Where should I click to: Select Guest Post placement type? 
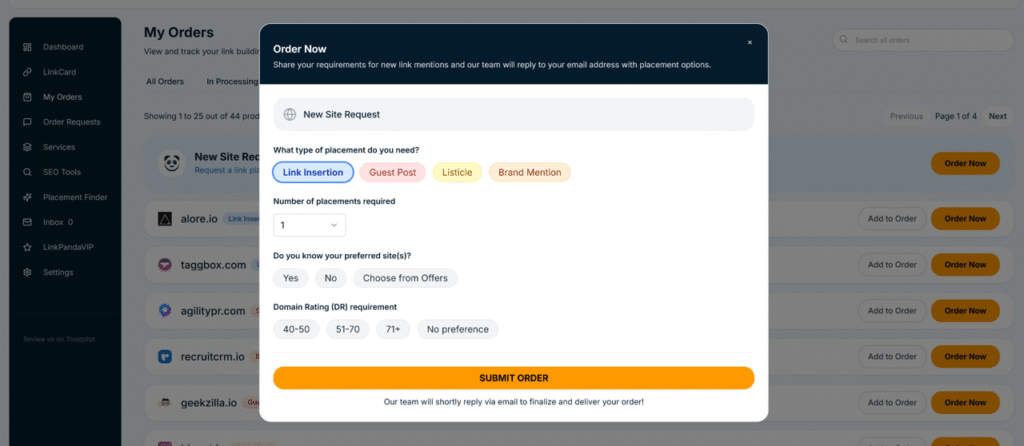coord(392,172)
